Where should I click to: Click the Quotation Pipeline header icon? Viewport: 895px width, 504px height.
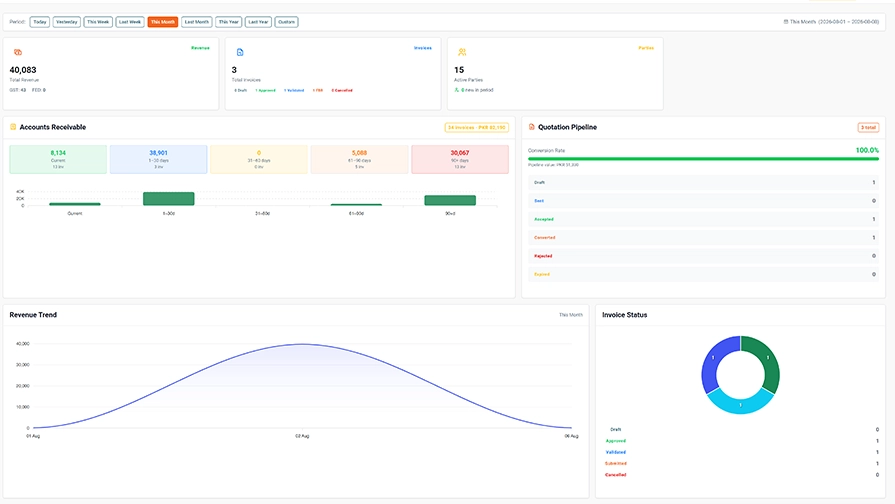[531, 127]
